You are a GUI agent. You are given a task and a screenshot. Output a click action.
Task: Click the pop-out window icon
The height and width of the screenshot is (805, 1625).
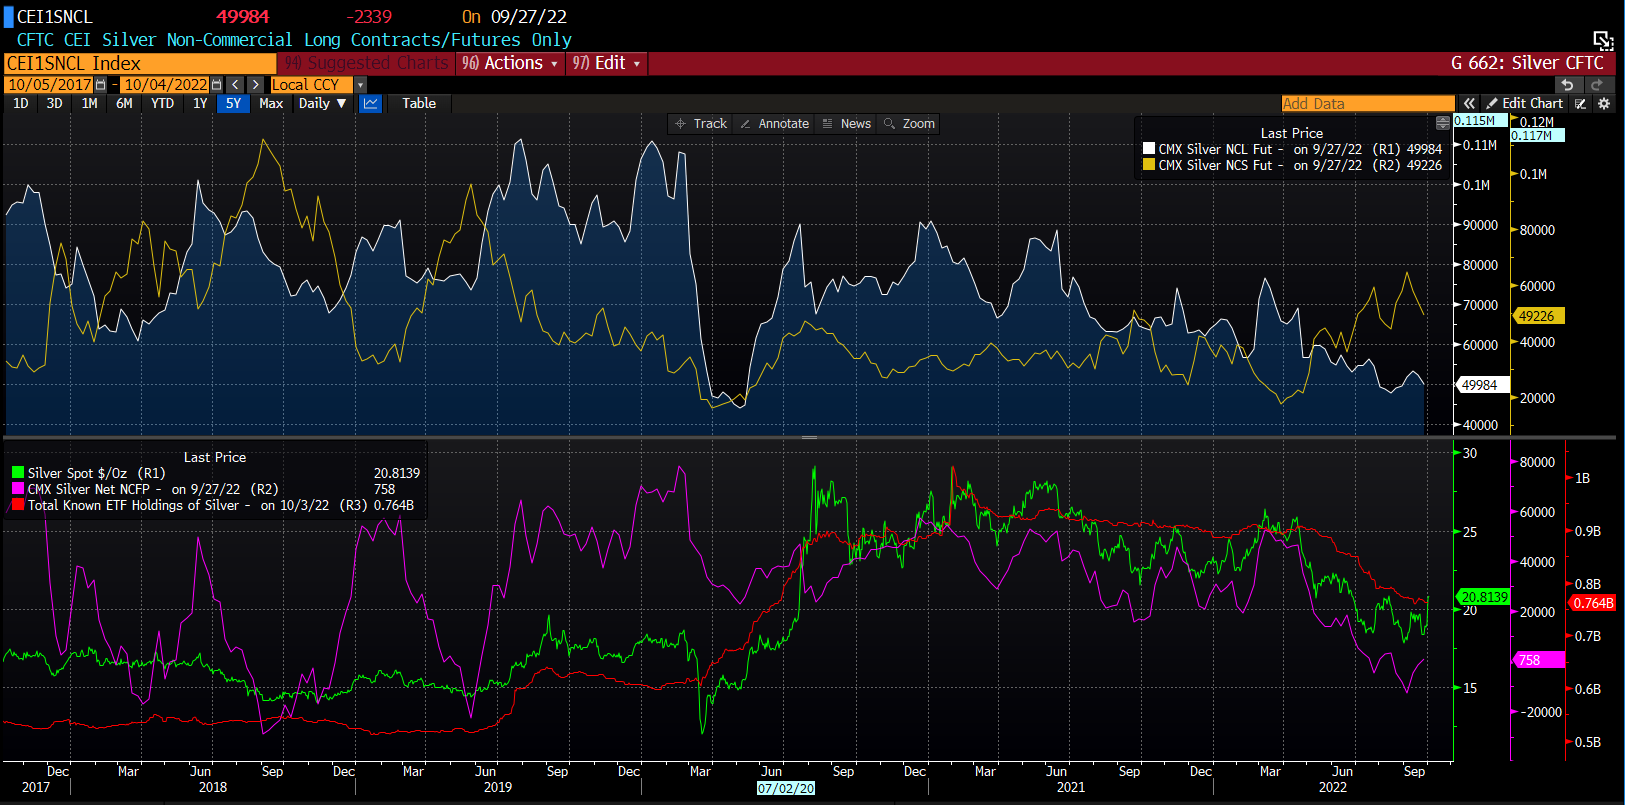pos(1603,40)
